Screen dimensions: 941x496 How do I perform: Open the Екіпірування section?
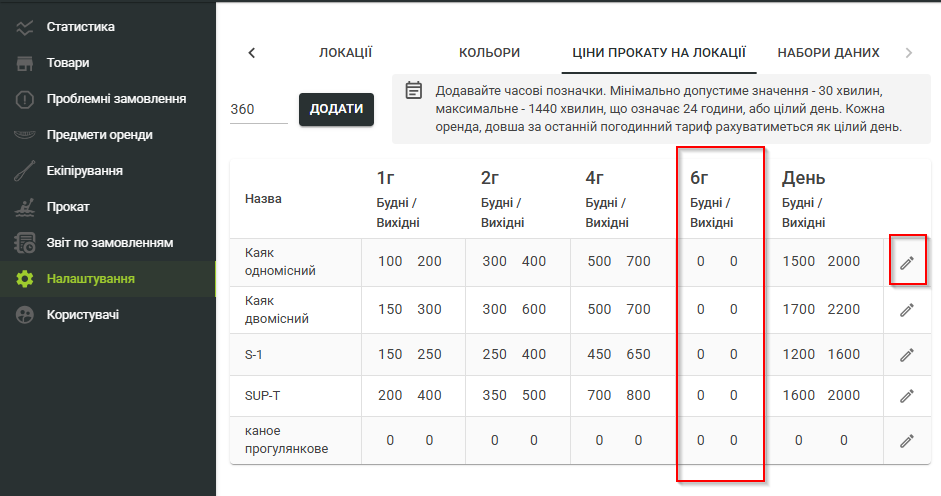pyautogui.click(x=85, y=171)
